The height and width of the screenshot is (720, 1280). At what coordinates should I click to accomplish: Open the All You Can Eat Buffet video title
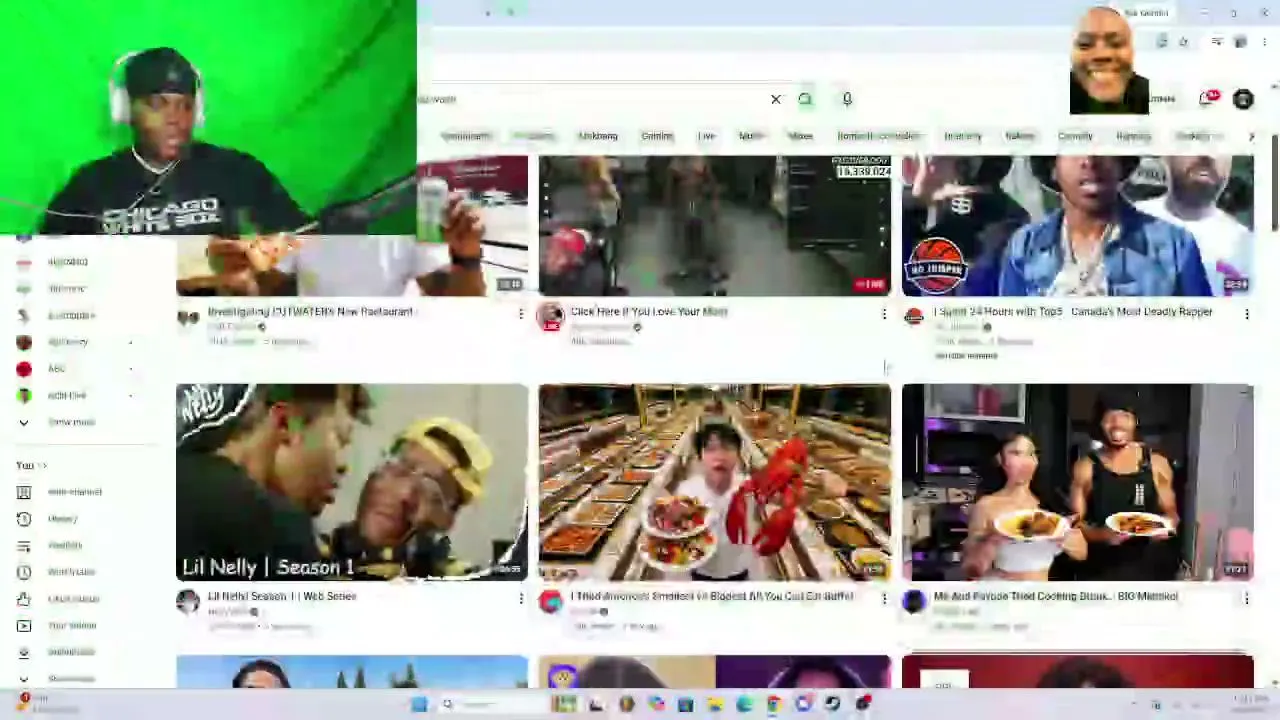(x=712, y=596)
